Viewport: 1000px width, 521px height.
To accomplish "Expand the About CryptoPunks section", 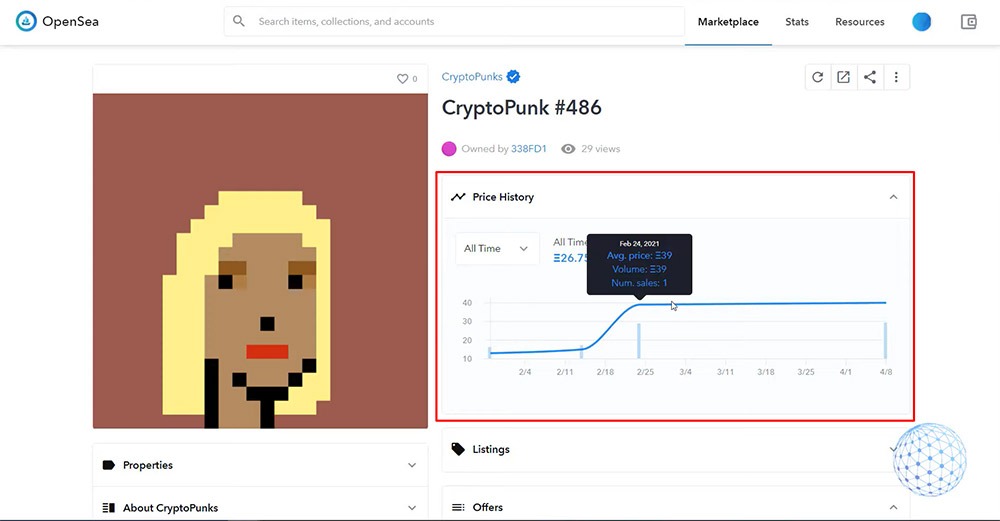I will coord(412,508).
